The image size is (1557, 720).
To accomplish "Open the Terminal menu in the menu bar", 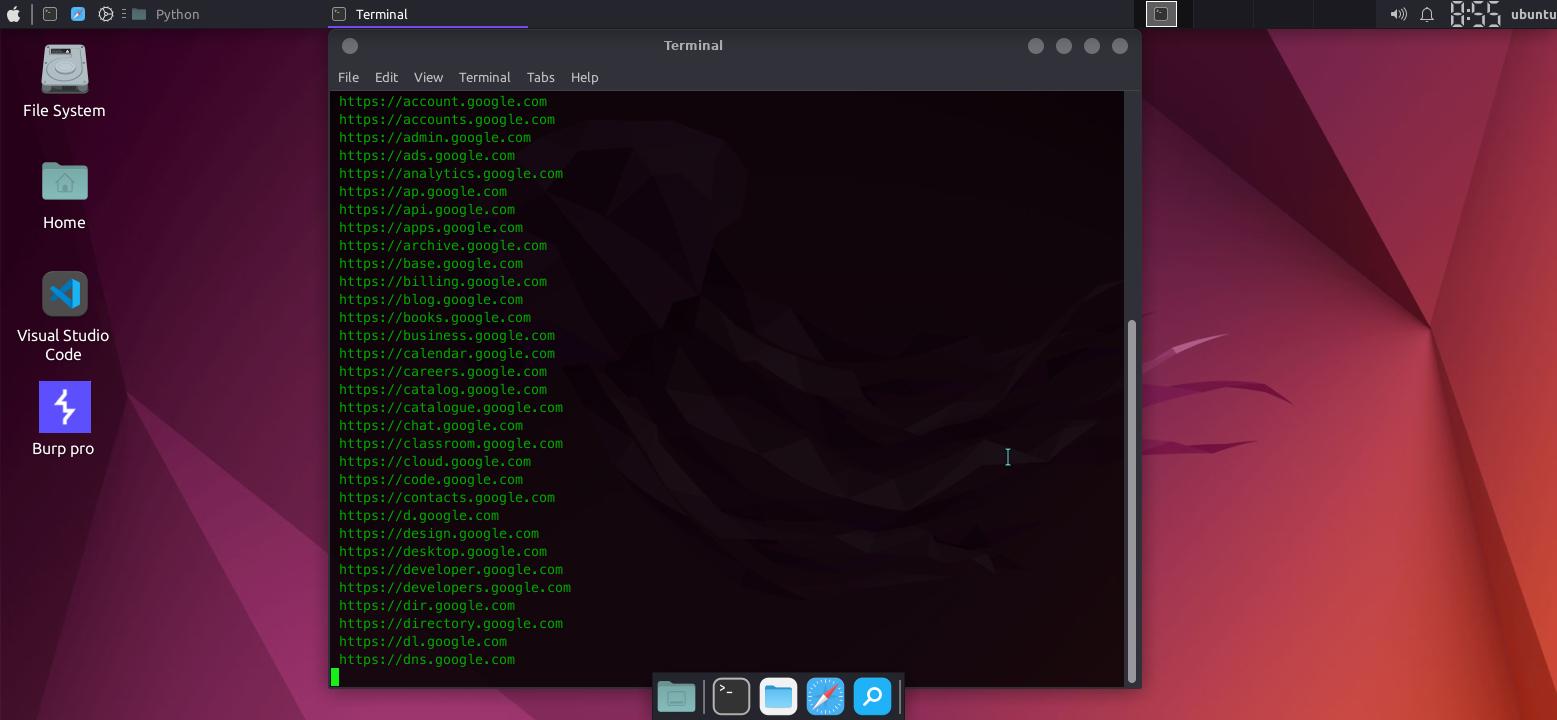I will point(484,77).
